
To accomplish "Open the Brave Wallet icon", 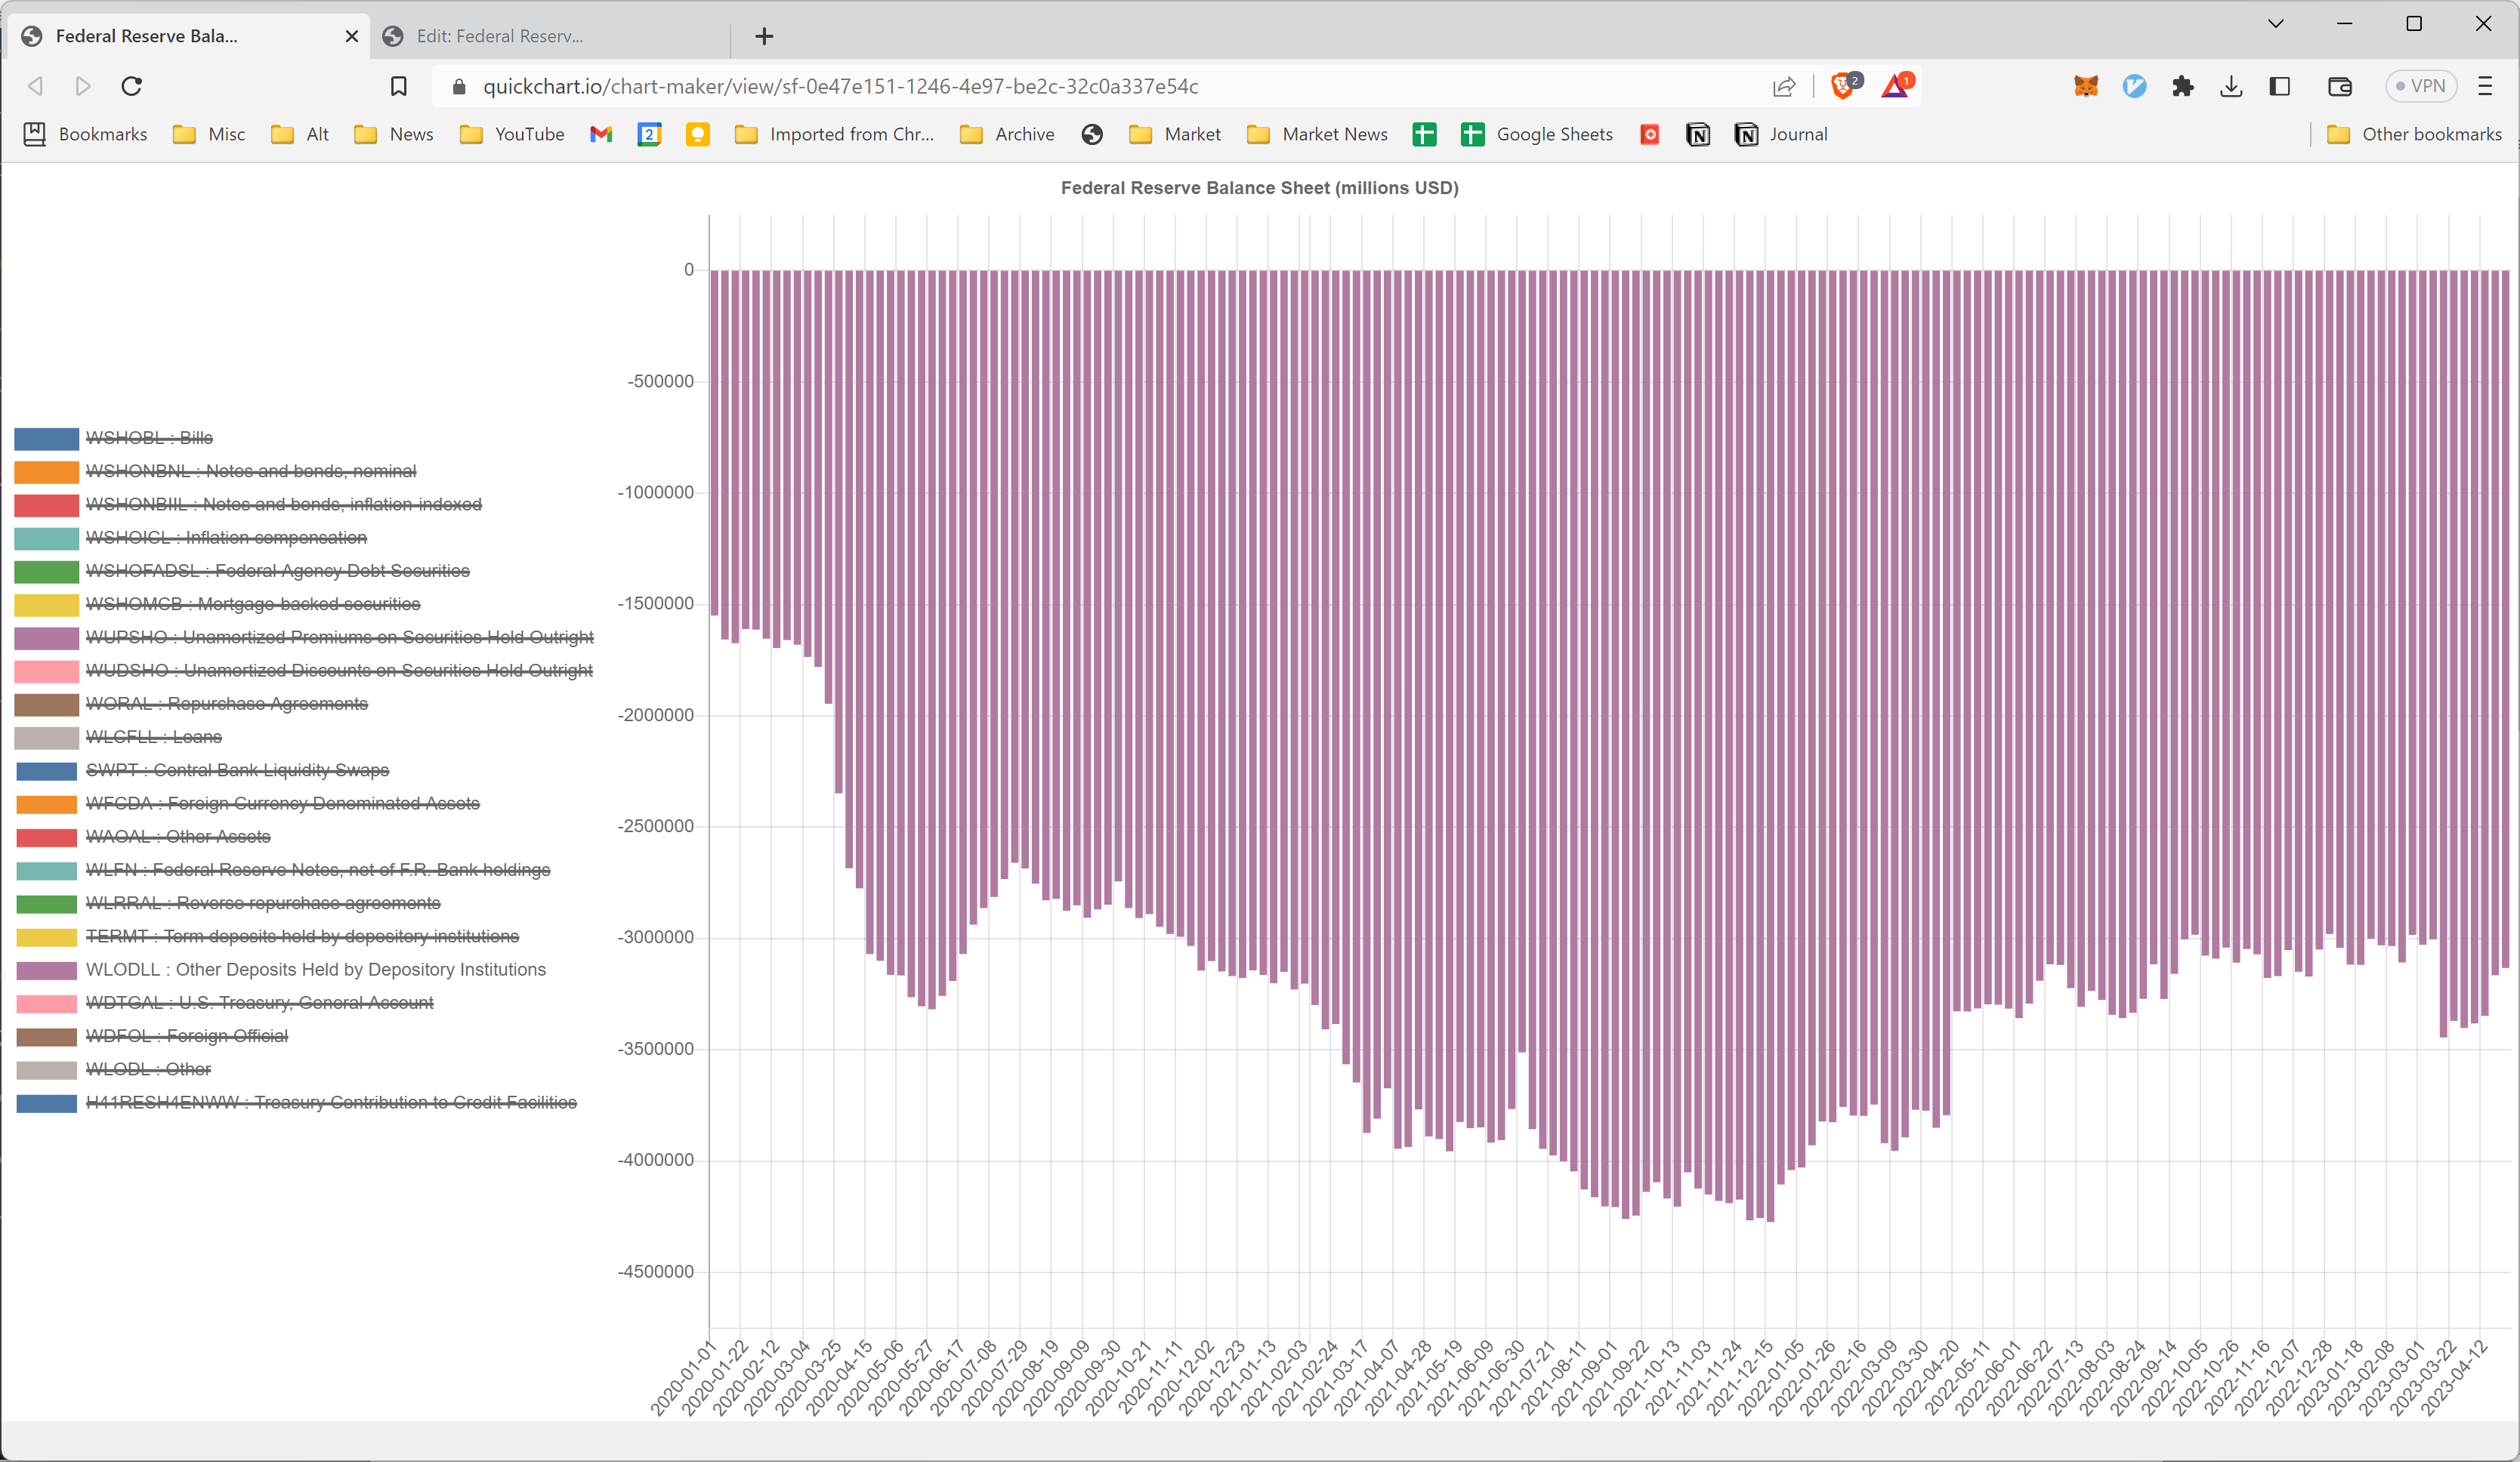I will 2339,86.
